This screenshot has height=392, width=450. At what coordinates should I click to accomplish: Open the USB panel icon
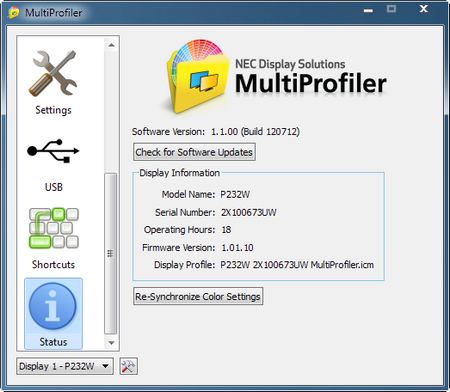(x=53, y=151)
